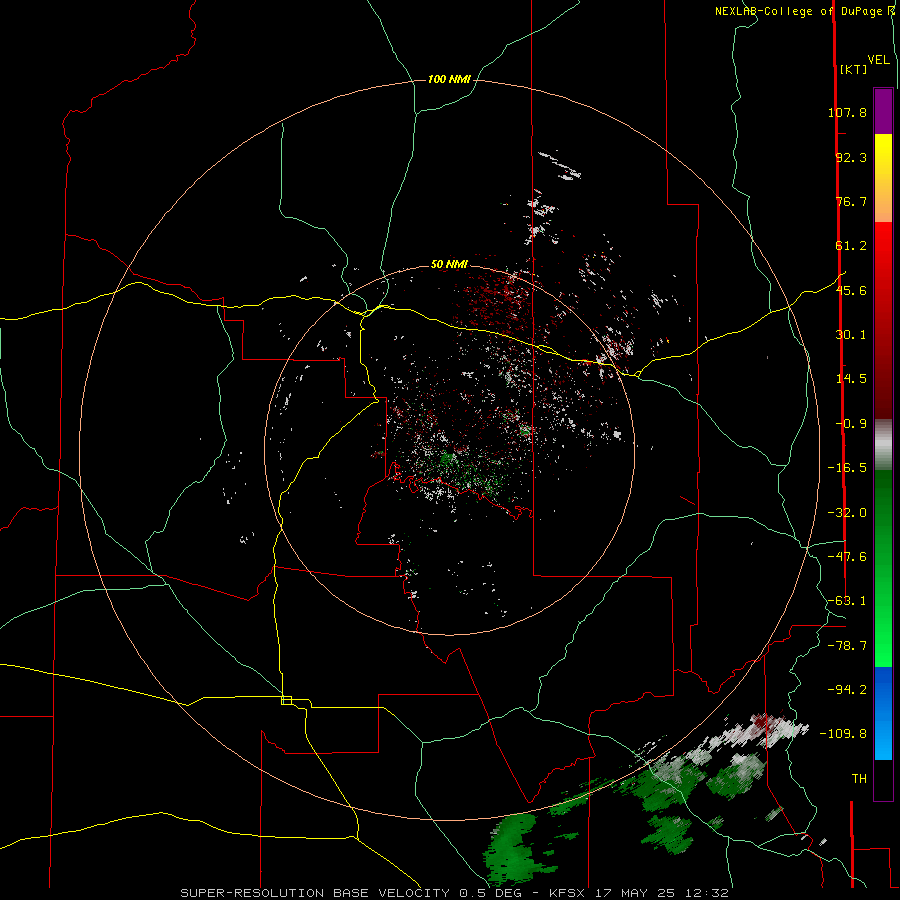Click the 30.1 velocity scale value

(851, 335)
